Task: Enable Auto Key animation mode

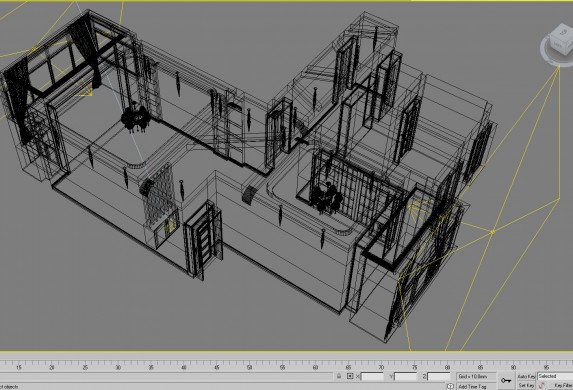Action: pos(526,376)
